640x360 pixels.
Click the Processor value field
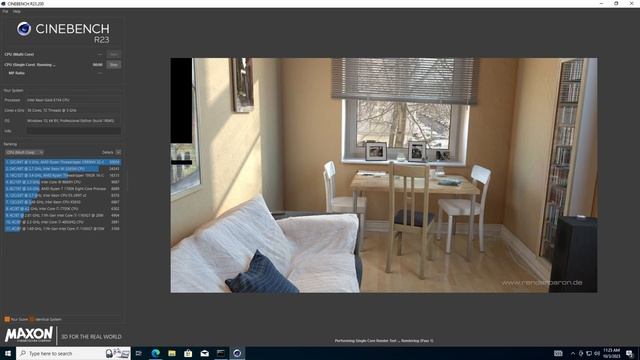(74, 100)
